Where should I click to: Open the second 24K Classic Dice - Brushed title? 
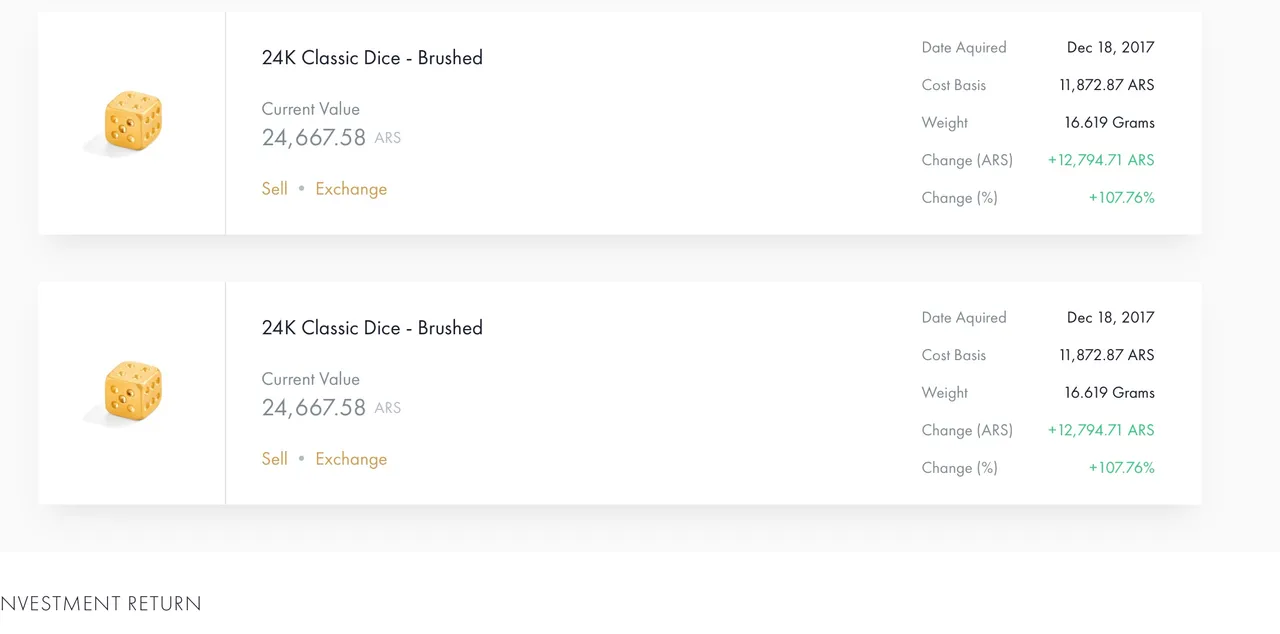(x=372, y=328)
